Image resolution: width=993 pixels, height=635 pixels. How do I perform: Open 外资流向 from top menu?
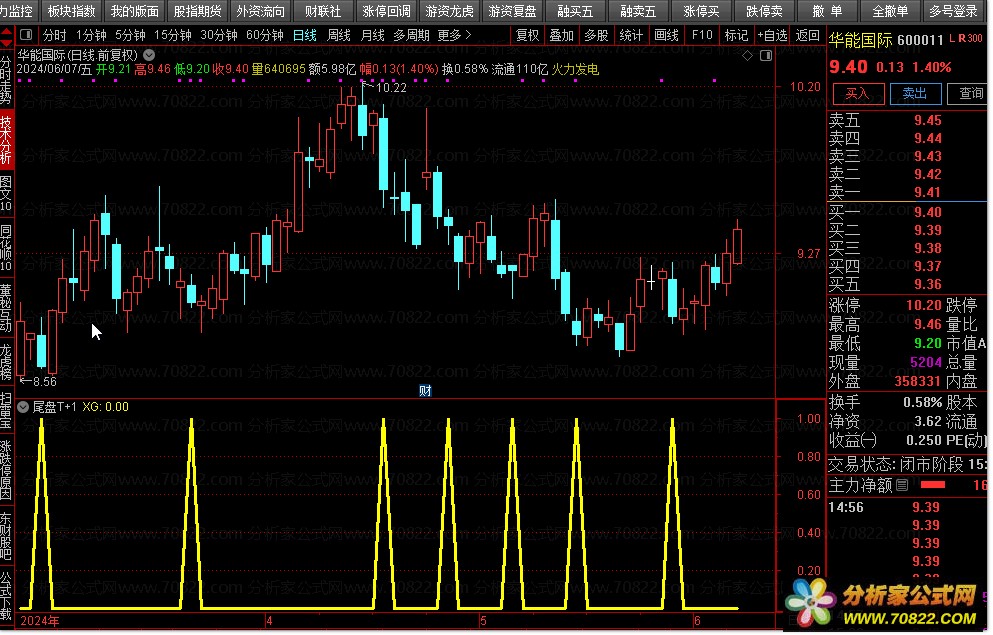coord(260,11)
